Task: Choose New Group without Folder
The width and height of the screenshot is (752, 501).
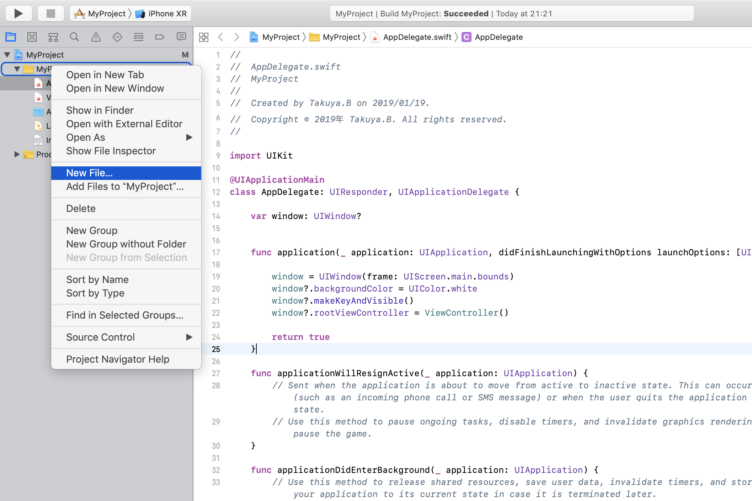Action: coord(126,244)
